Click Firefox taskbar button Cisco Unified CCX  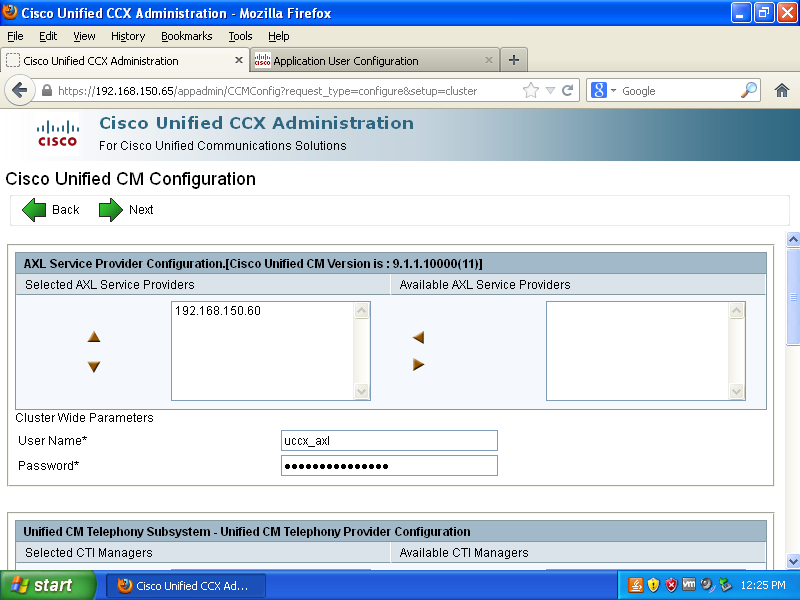[x=186, y=585]
